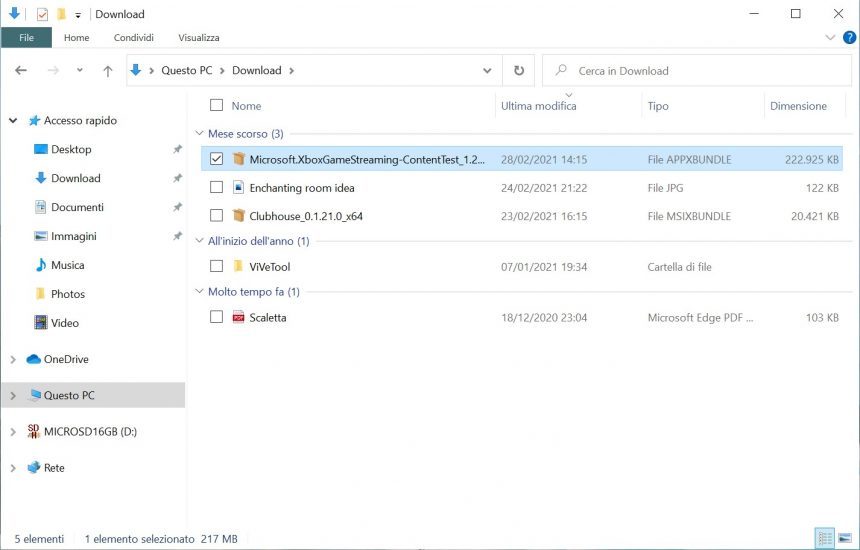The width and height of the screenshot is (860, 550).
Task: Open the File menu tab
Action: (x=26, y=37)
